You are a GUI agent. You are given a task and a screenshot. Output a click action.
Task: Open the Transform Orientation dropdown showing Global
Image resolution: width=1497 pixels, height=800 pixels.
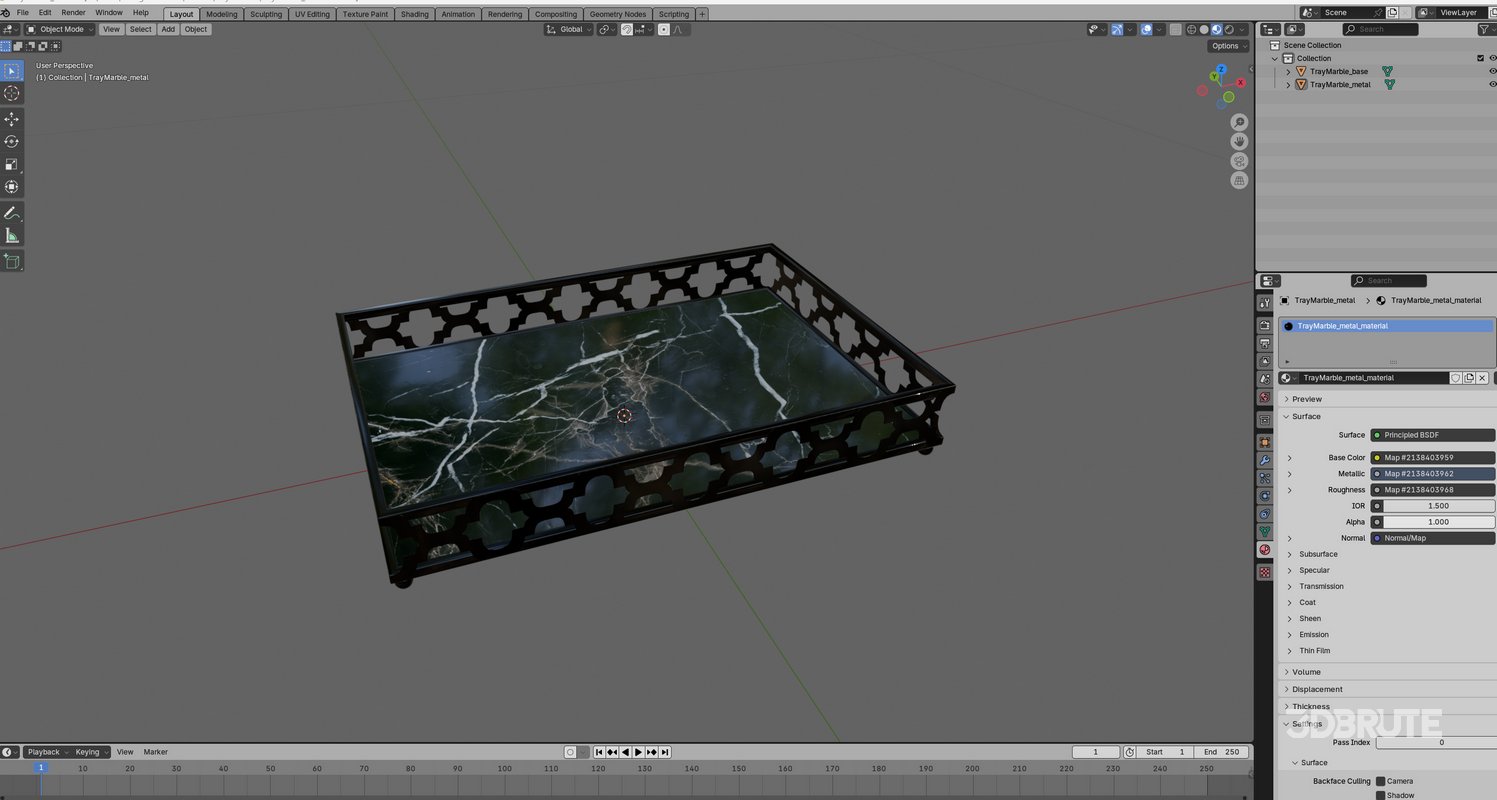568,29
